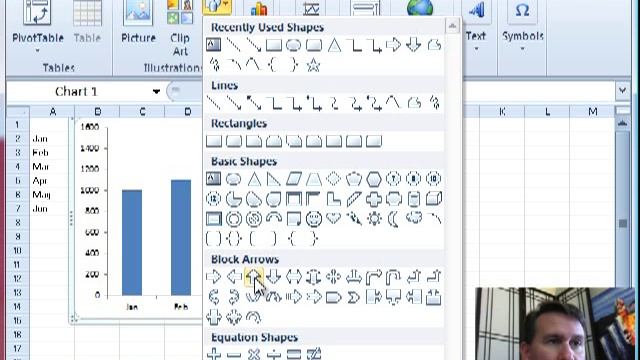Select the Rounded Rectangle shape
Screen dimensions: 640x360
click(234, 141)
